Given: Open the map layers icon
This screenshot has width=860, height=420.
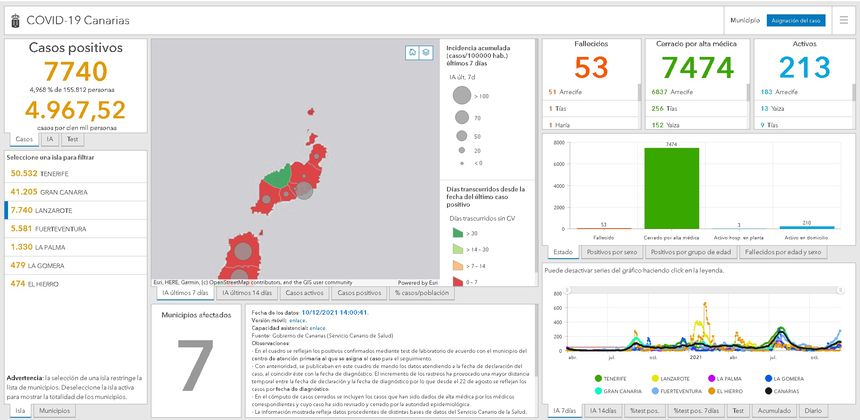Looking at the screenshot, I should (x=426, y=52).
